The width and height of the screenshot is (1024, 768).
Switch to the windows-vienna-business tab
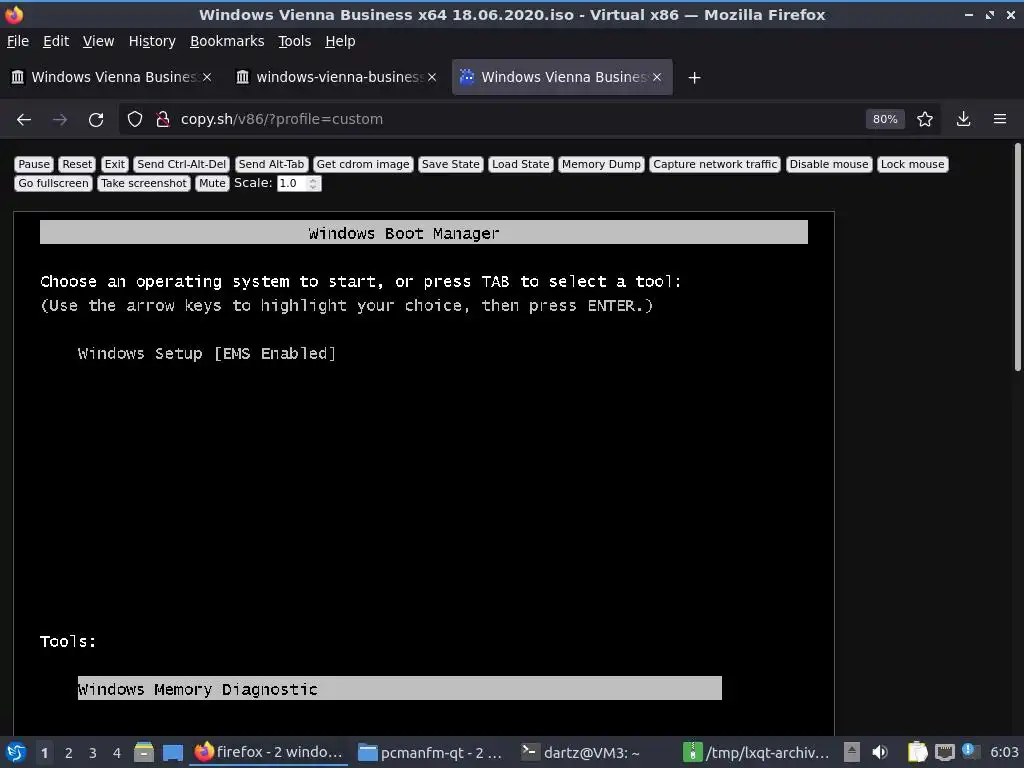pyautogui.click(x=336, y=77)
